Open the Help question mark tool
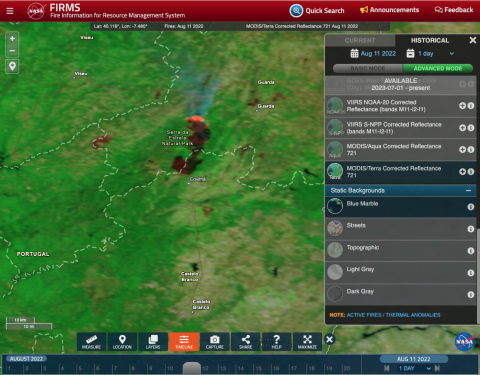Screen dimensions: 480x375 click(x=276, y=342)
